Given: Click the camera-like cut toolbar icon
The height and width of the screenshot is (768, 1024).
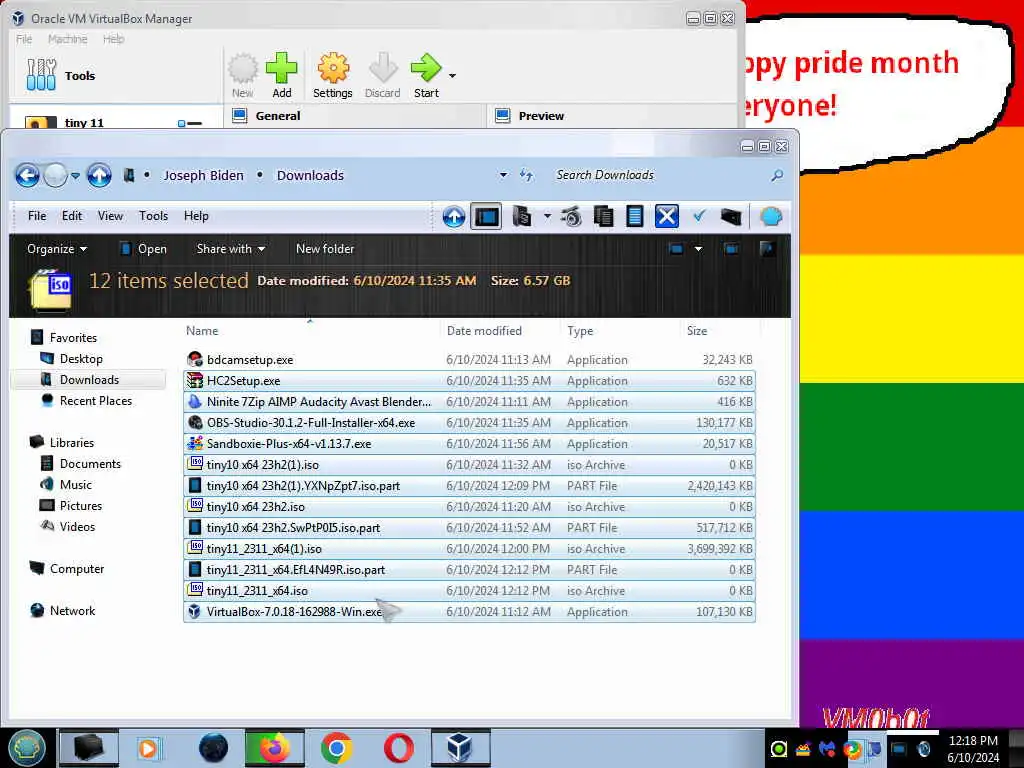Looking at the screenshot, I should (571, 217).
